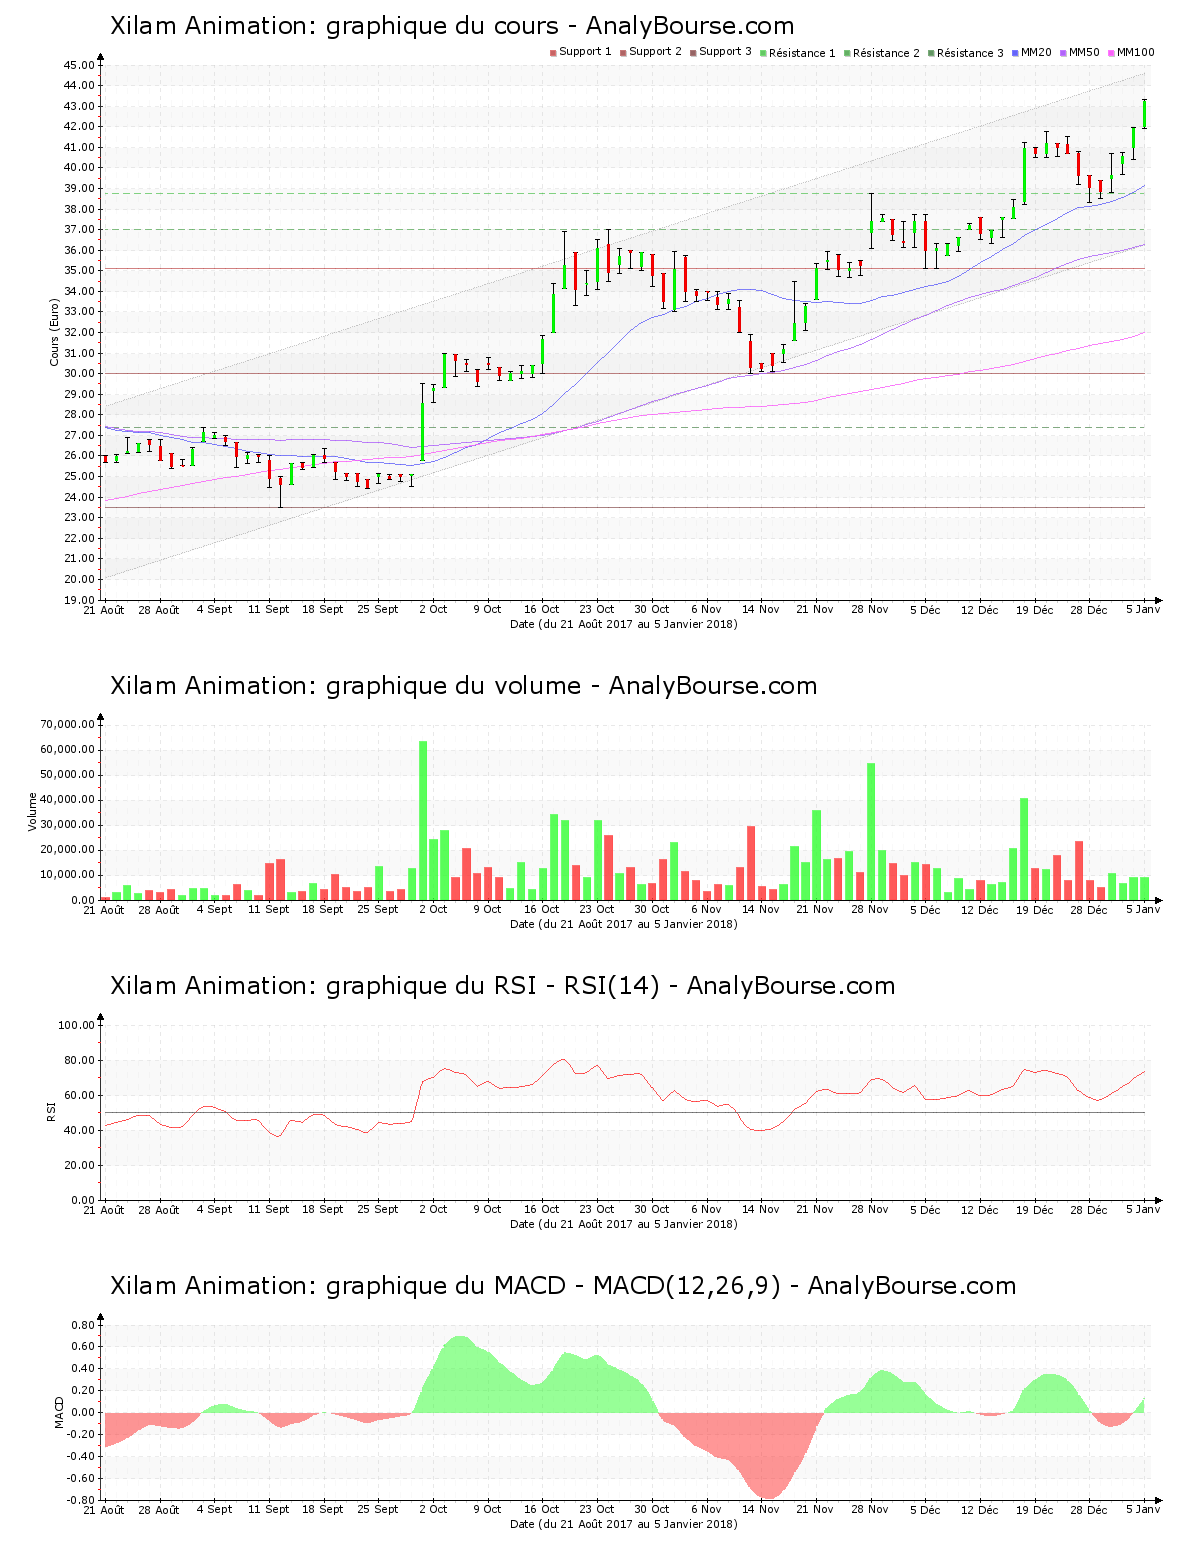Click '2 Oct' date under price chart
This screenshot has height=1550, width=1200.
tap(433, 609)
